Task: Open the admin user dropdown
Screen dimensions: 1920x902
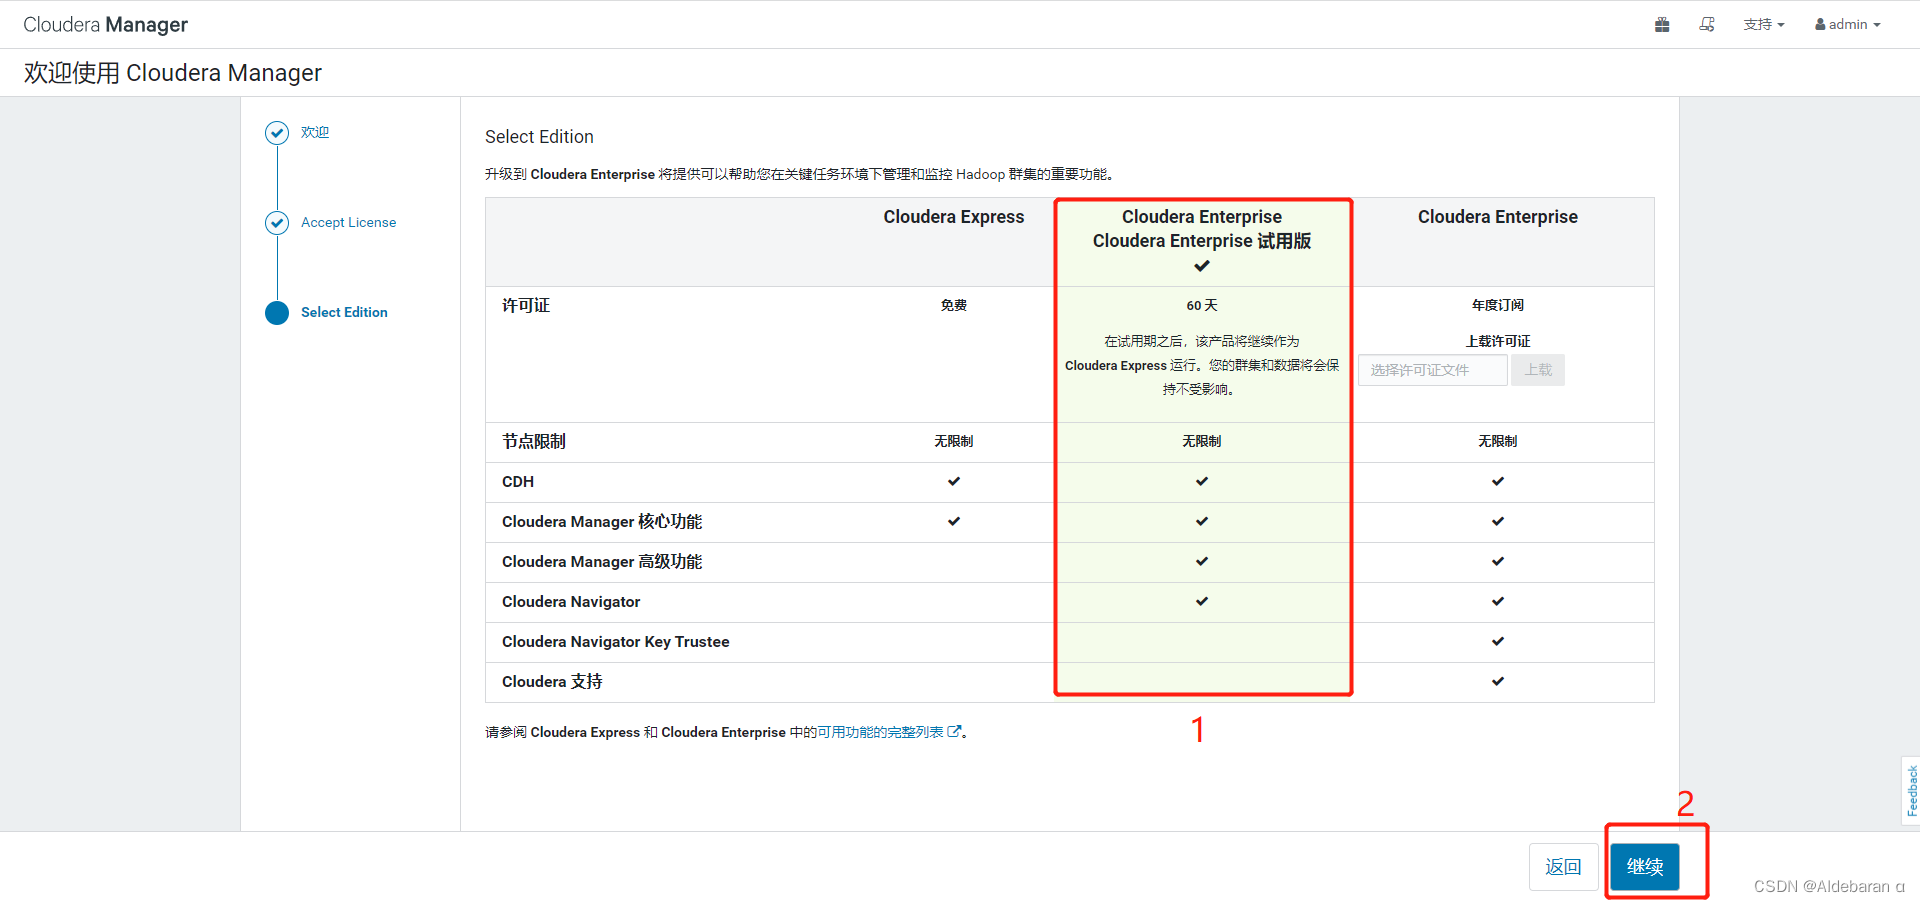Action: point(1848,24)
